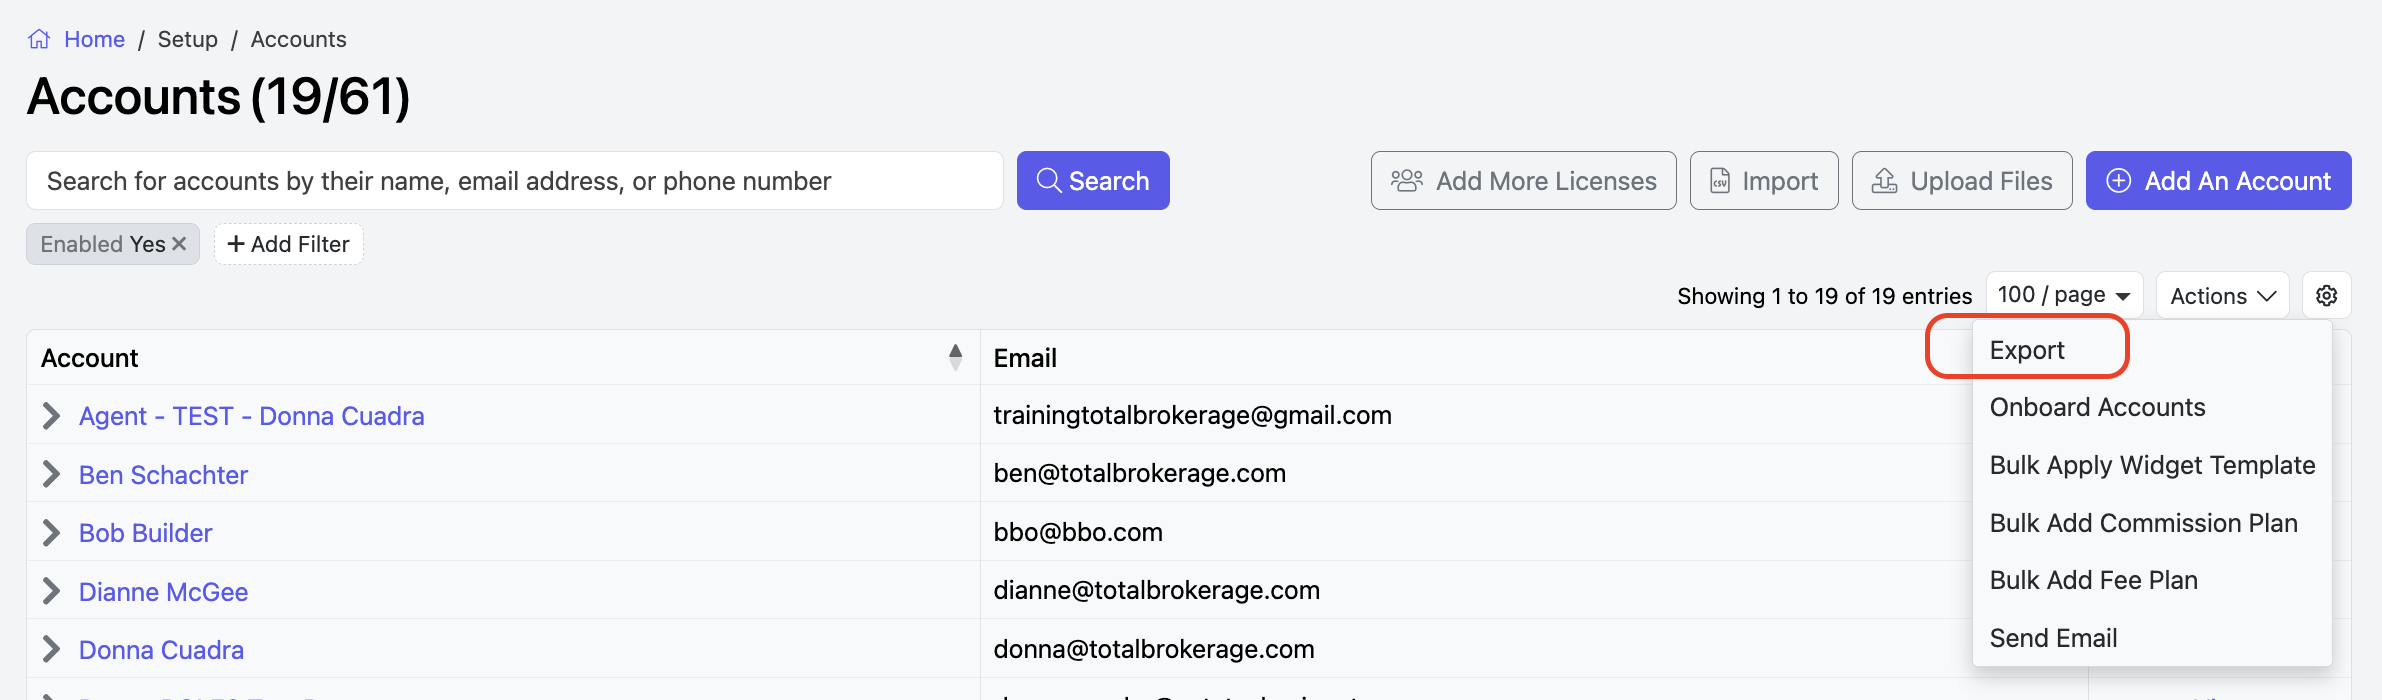2382x700 pixels.
Task: Choose Onboard Accounts menu item
Action: click(x=2097, y=407)
